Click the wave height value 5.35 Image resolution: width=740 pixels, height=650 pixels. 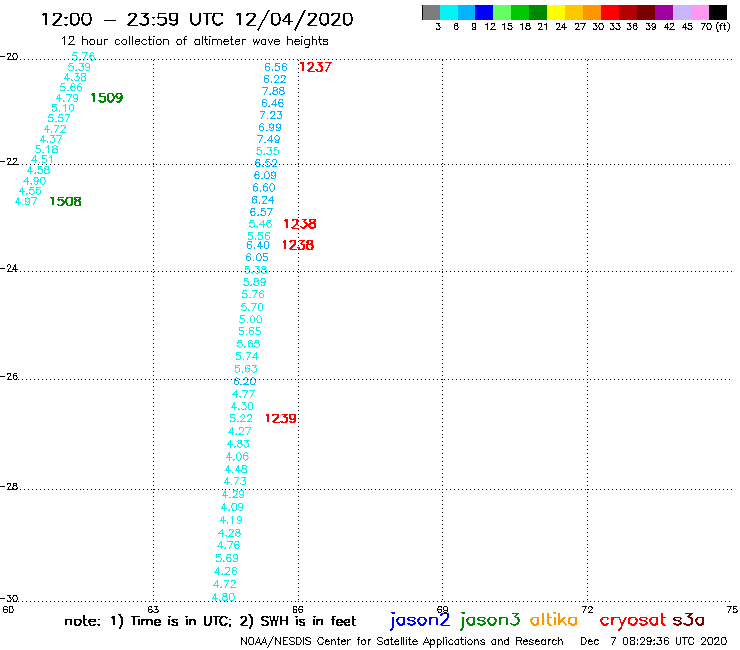coord(268,151)
